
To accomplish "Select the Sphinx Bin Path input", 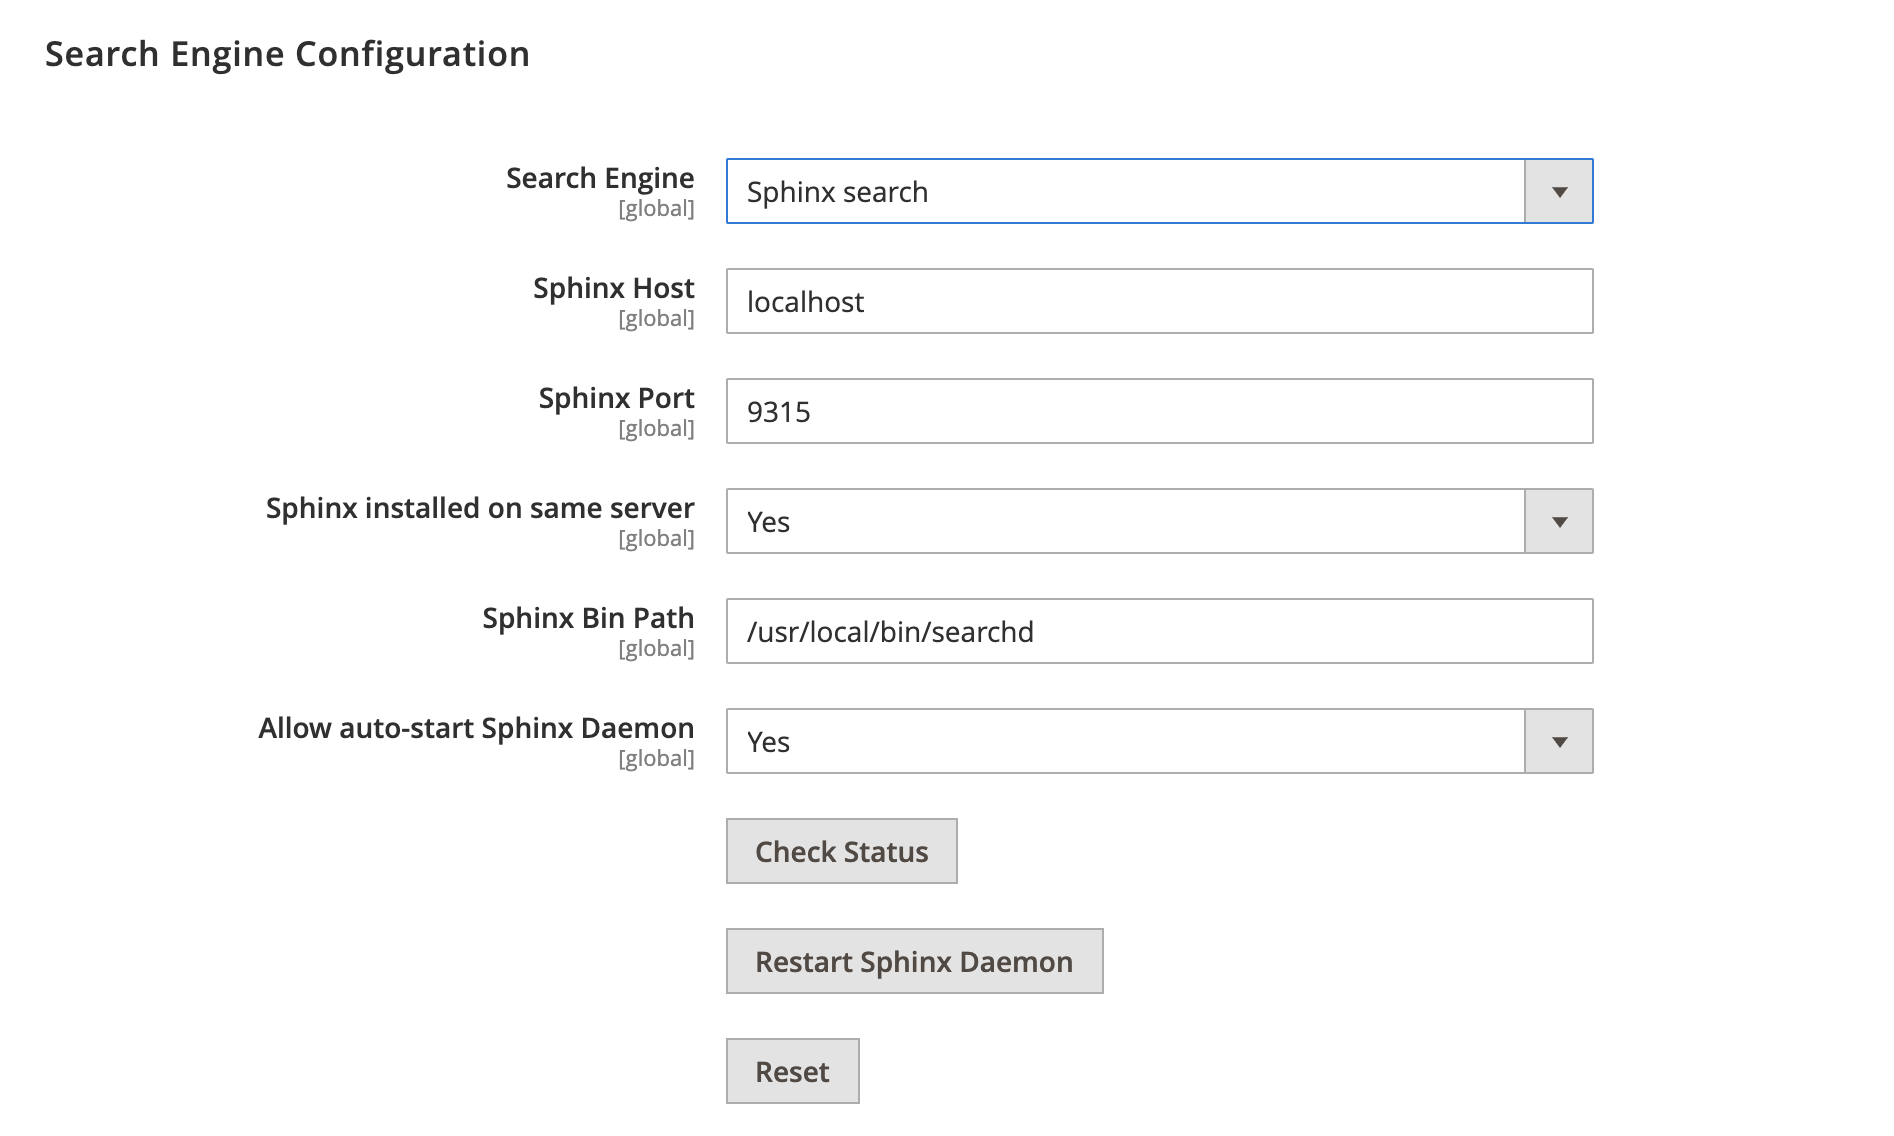I will pyautogui.click(x=1158, y=631).
